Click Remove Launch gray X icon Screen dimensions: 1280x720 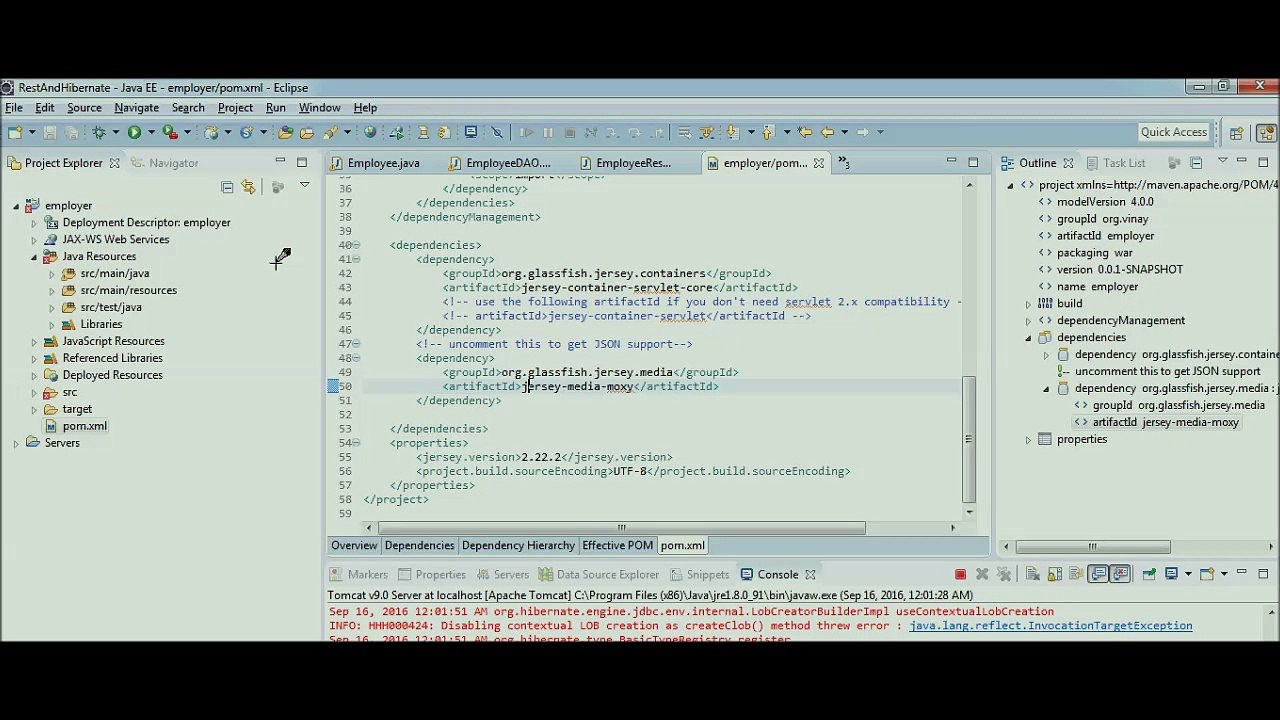click(x=982, y=574)
